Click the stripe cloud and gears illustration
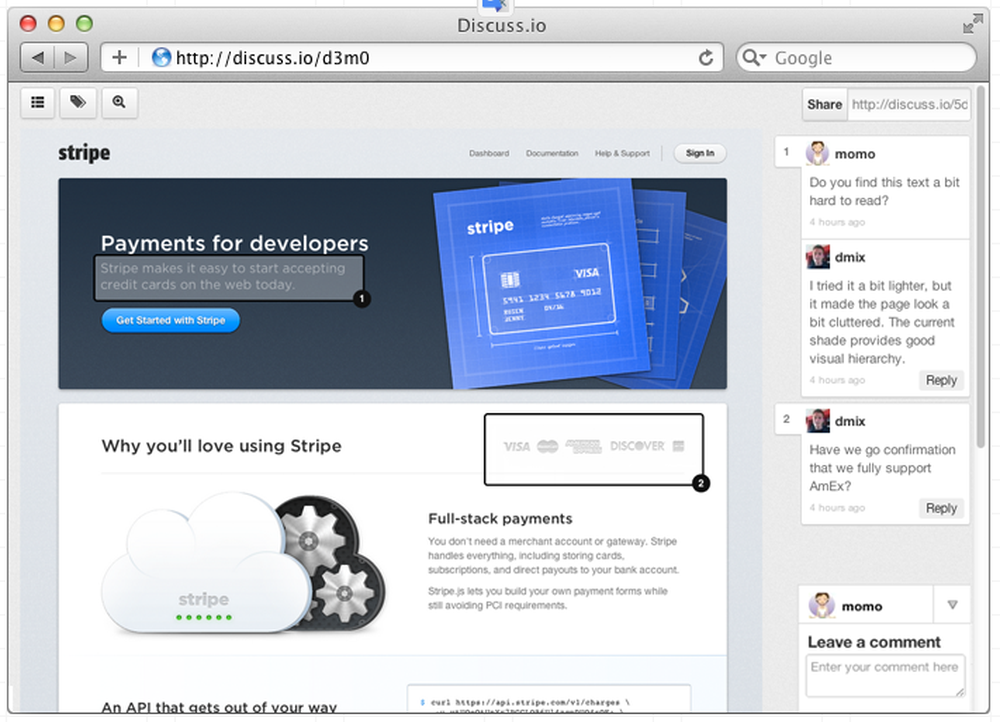The width and height of the screenshot is (1000, 722). point(244,563)
